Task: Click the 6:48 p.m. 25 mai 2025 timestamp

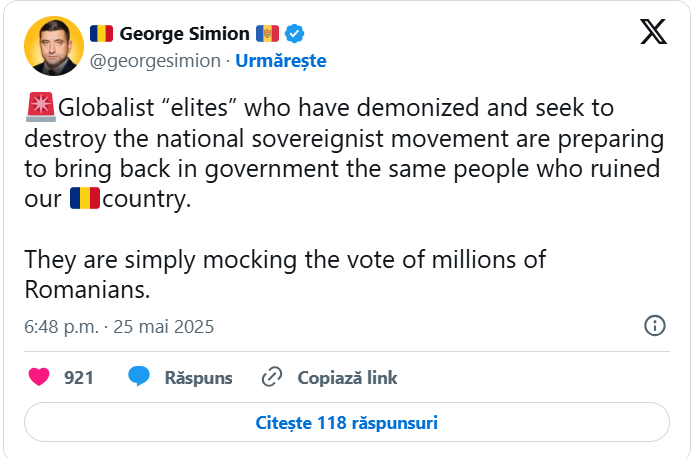Action: pyautogui.click(x=119, y=326)
